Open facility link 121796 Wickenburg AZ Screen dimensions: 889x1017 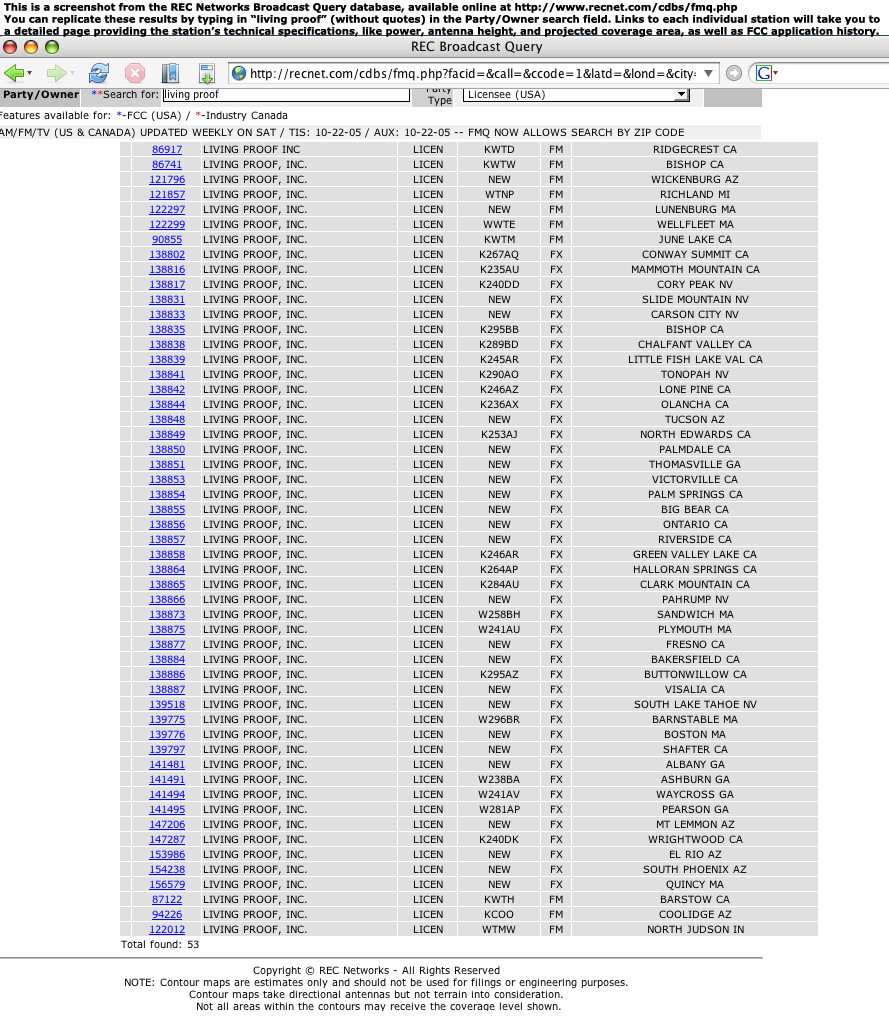coord(167,180)
